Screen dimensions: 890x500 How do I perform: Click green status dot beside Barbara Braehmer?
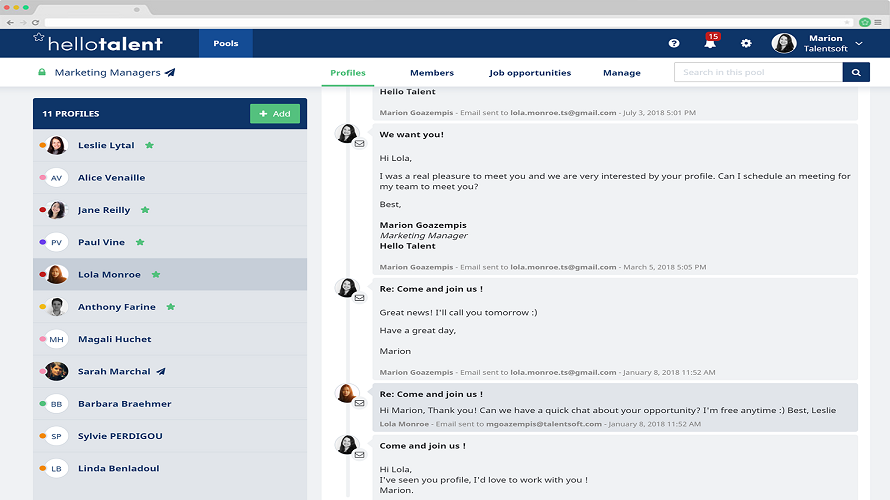(x=42, y=404)
